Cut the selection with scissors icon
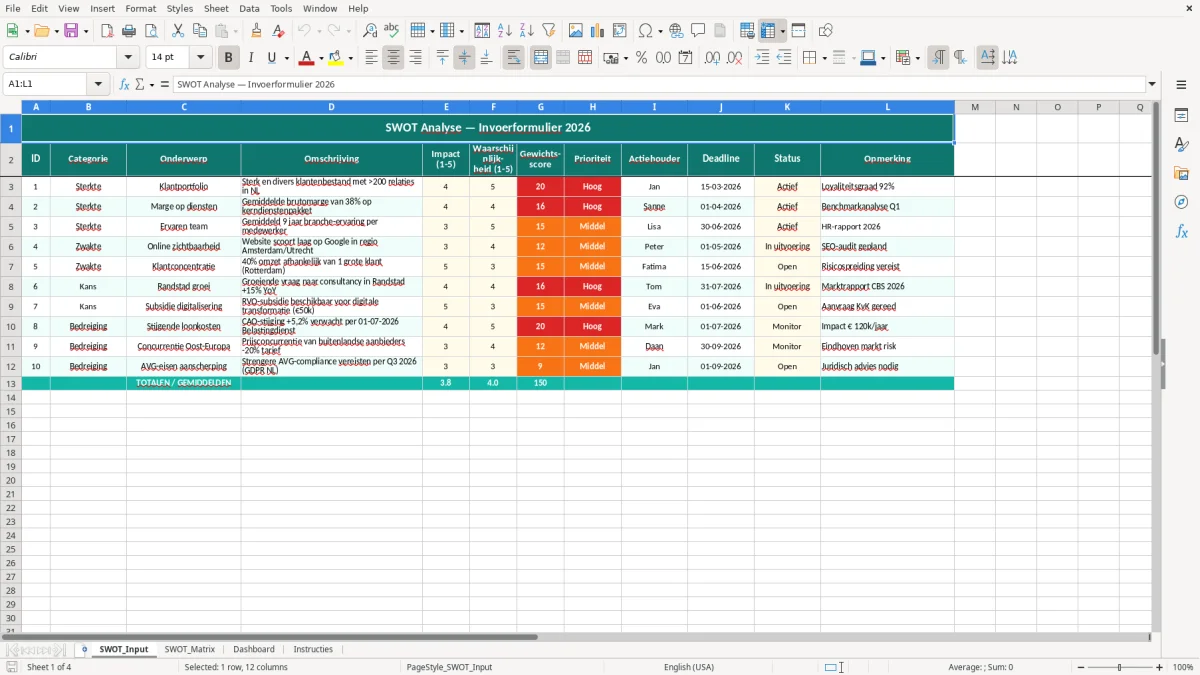 click(178, 31)
